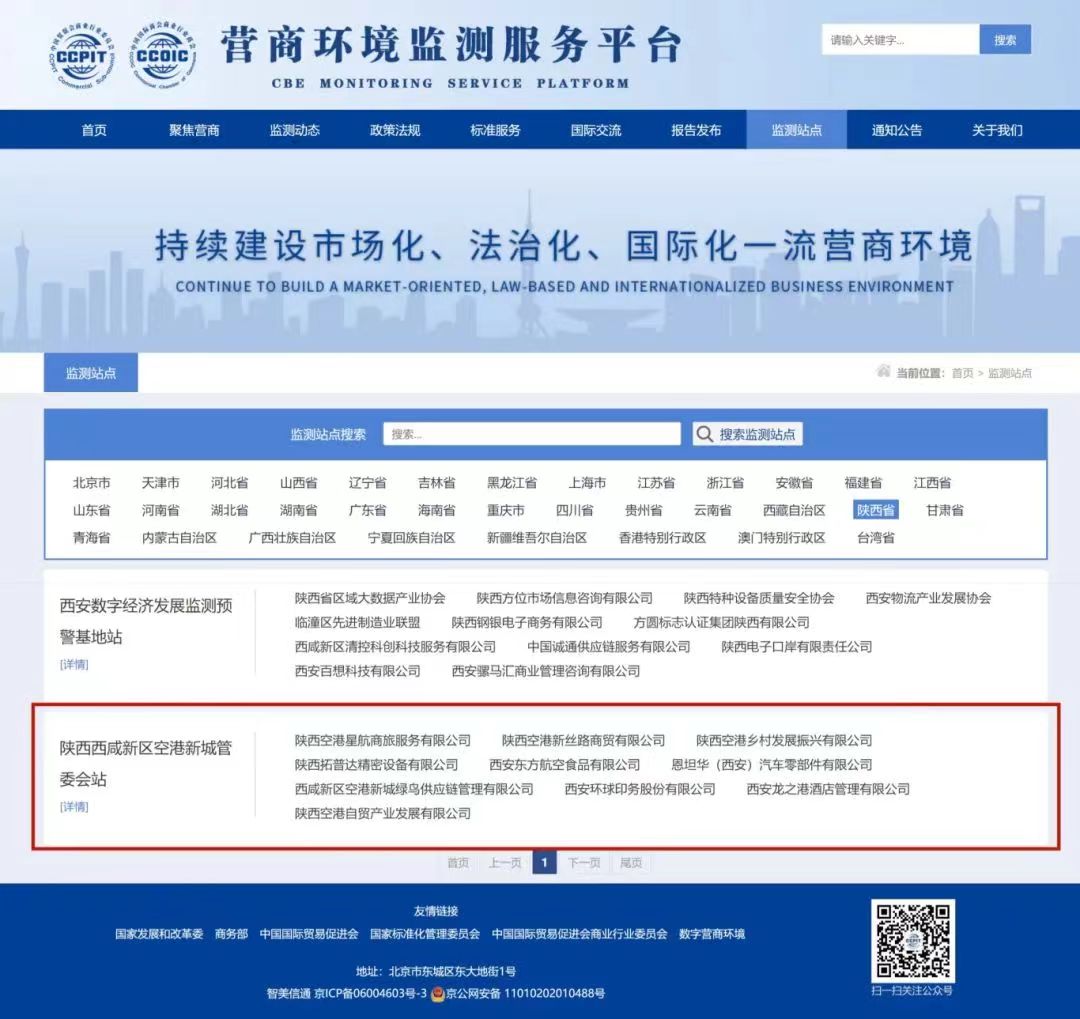Open footer link 国家发展和改革委
The width and height of the screenshot is (1080, 1019).
coord(159,934)
